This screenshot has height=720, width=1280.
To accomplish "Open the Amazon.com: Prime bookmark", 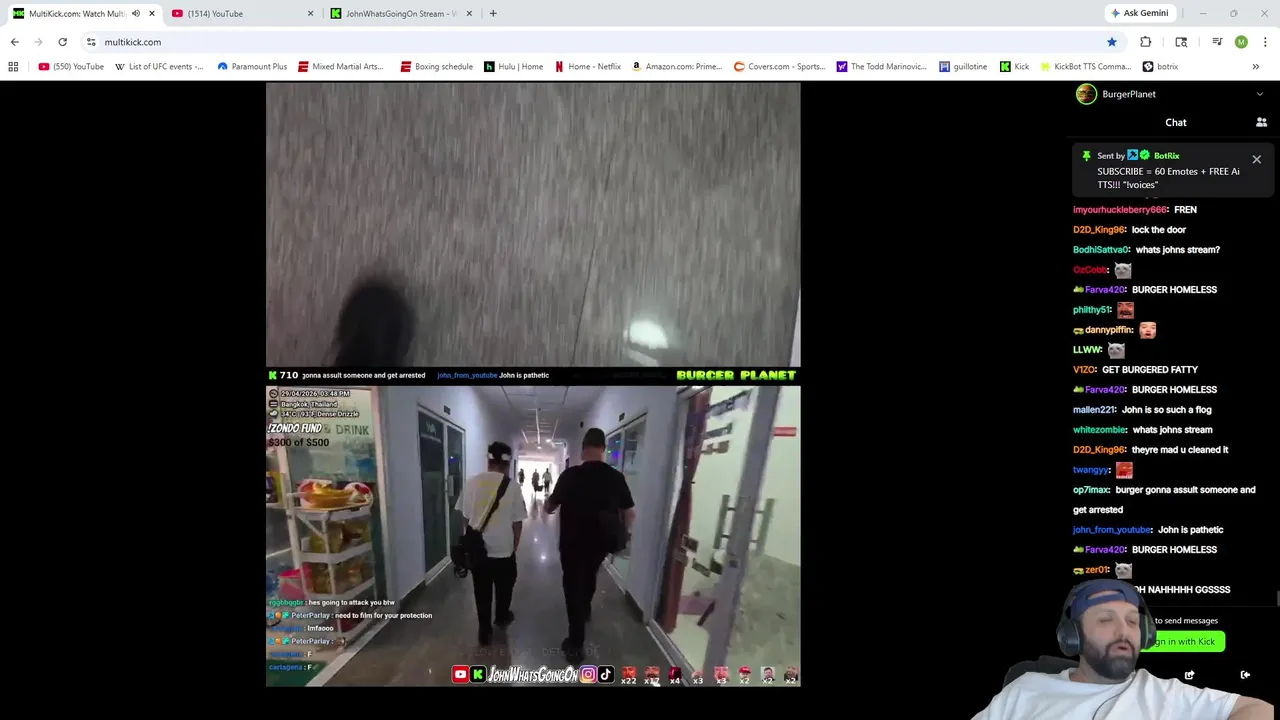I will coord(677,67).
